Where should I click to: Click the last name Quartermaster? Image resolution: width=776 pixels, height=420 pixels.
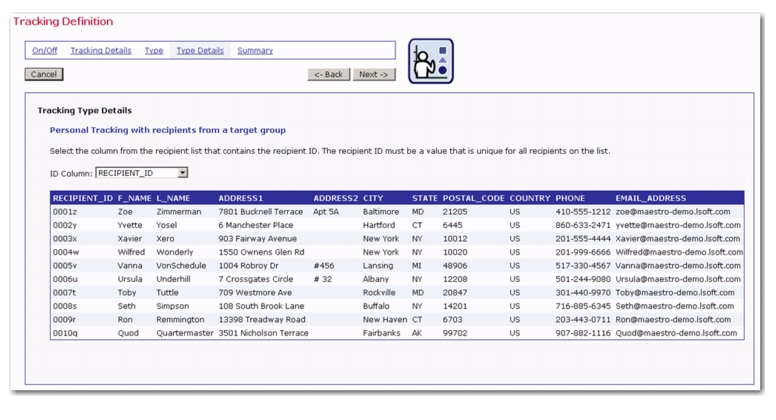point(185,333)
